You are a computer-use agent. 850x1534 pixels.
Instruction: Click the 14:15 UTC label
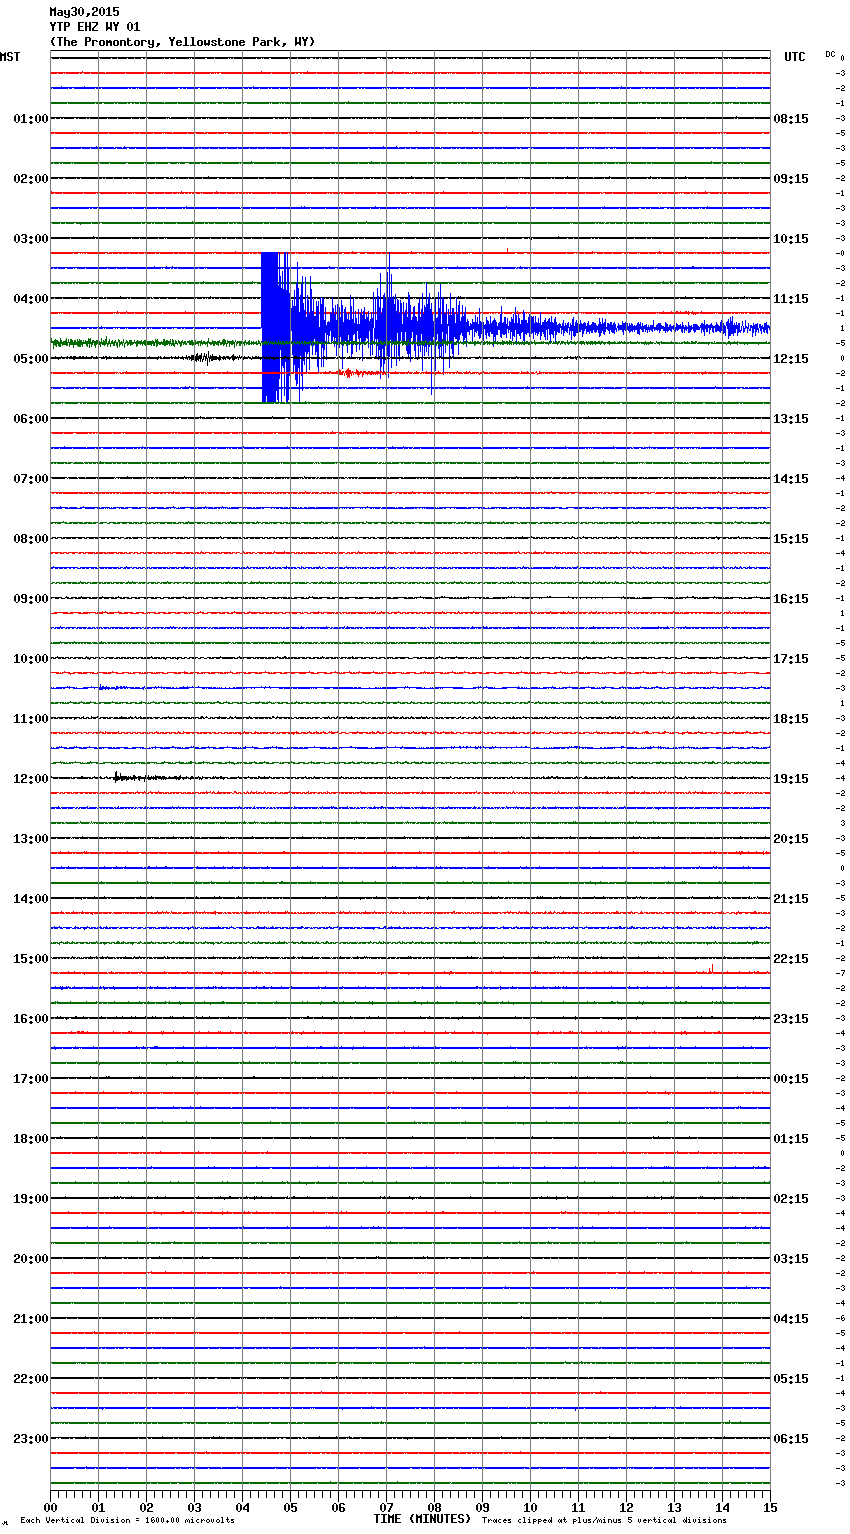click(791, 479)
